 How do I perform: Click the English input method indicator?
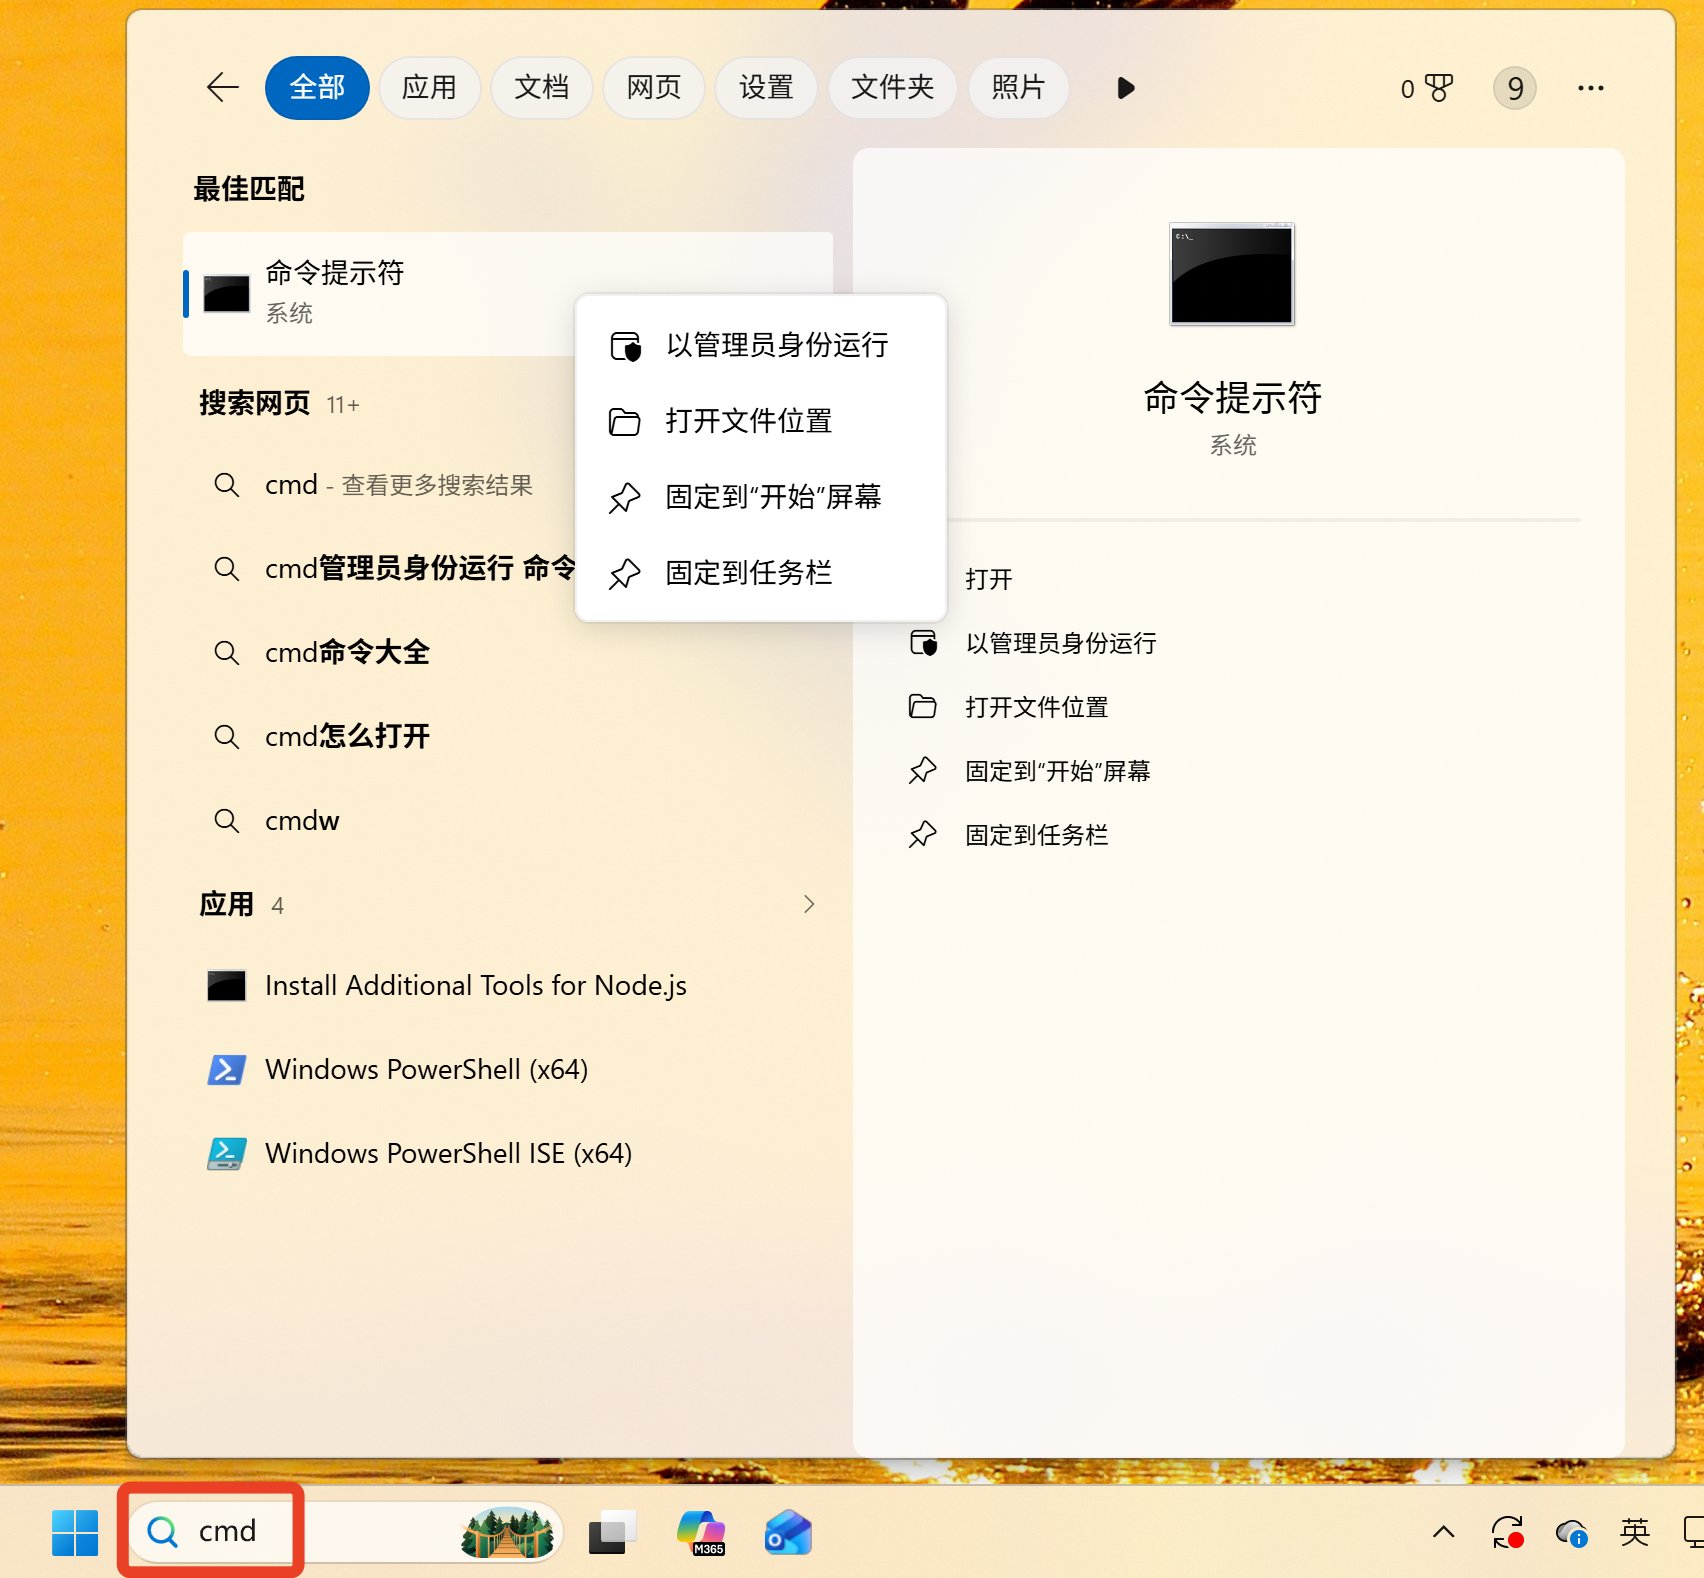1634,1532
